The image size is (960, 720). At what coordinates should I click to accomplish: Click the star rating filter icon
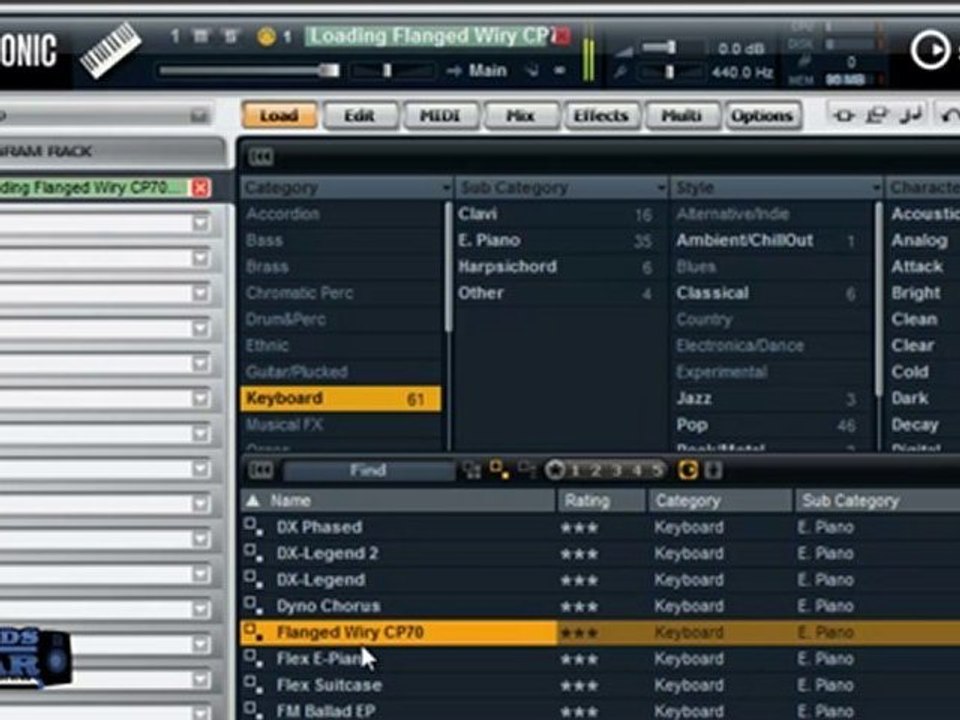tap(556, 470)
